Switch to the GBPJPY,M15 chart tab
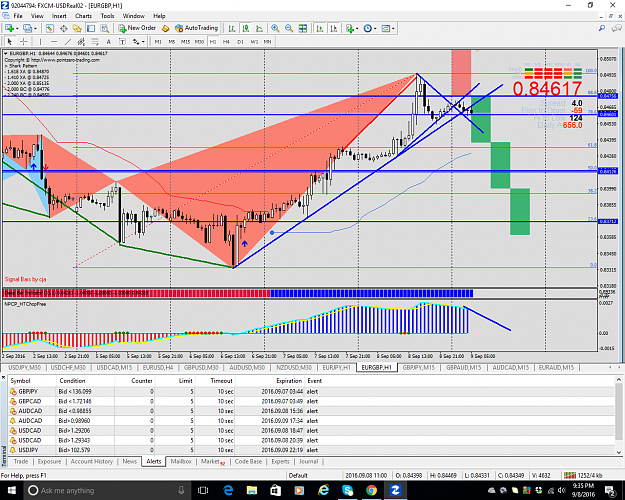 click(418, 367)
